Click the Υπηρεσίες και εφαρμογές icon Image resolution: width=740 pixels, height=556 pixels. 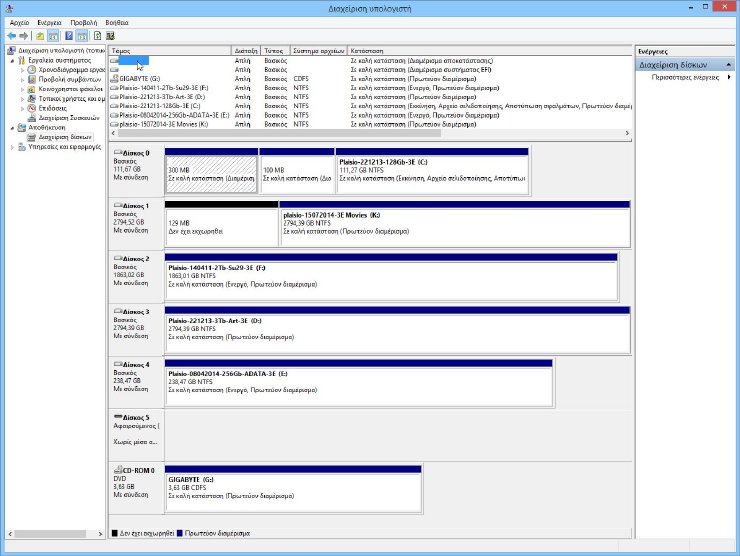(x=21, y=147)
